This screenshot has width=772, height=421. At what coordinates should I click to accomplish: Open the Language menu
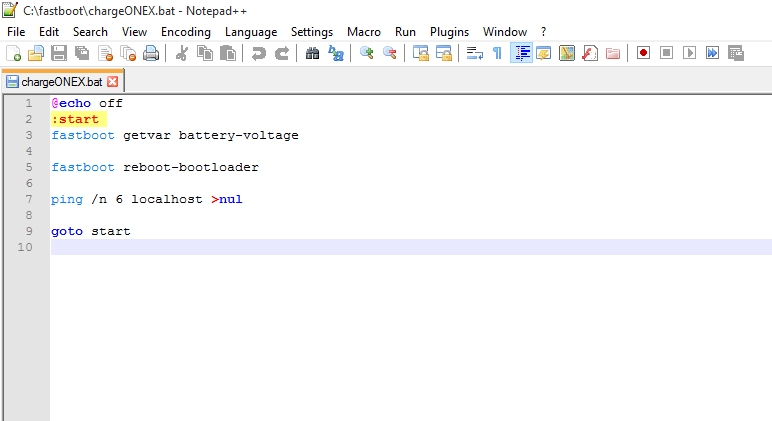[251, 32]
